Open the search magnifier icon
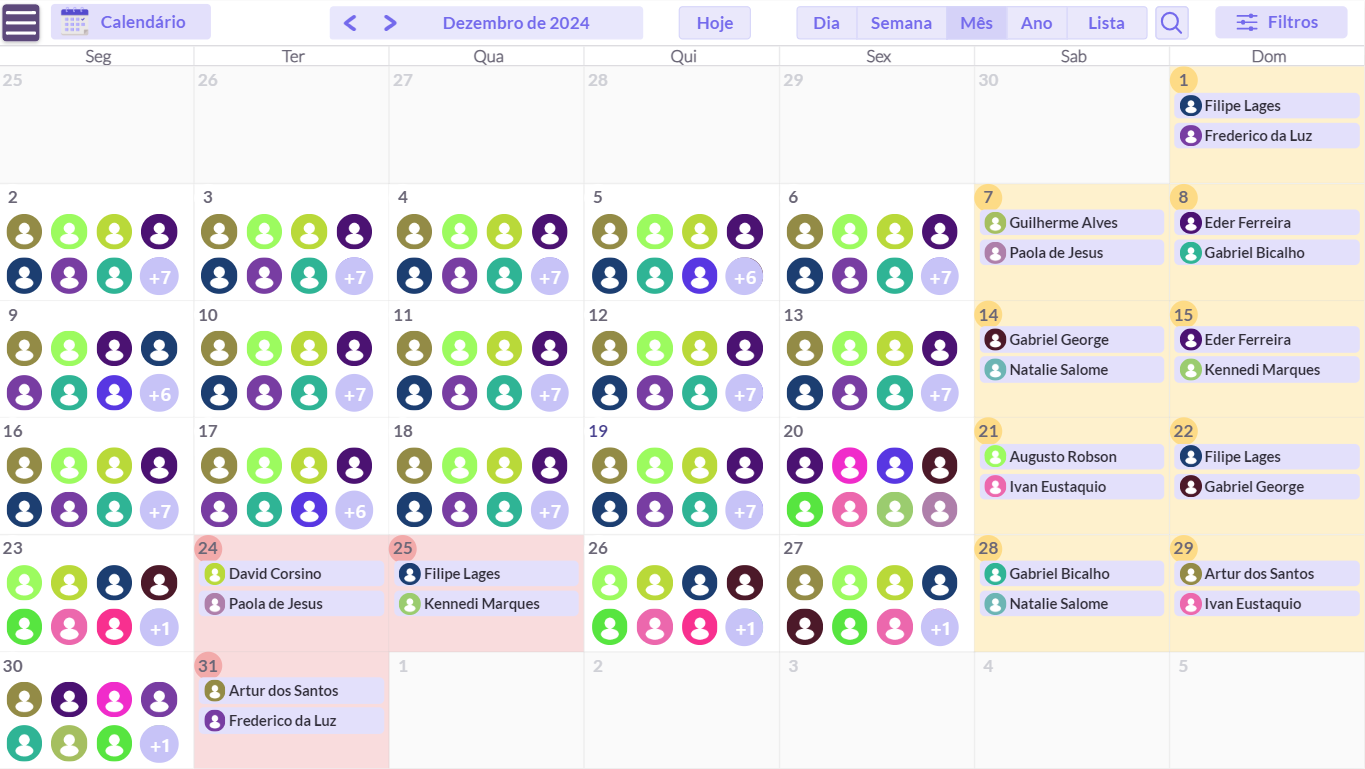This screenshot has width=1365, height=769. 1171,22
